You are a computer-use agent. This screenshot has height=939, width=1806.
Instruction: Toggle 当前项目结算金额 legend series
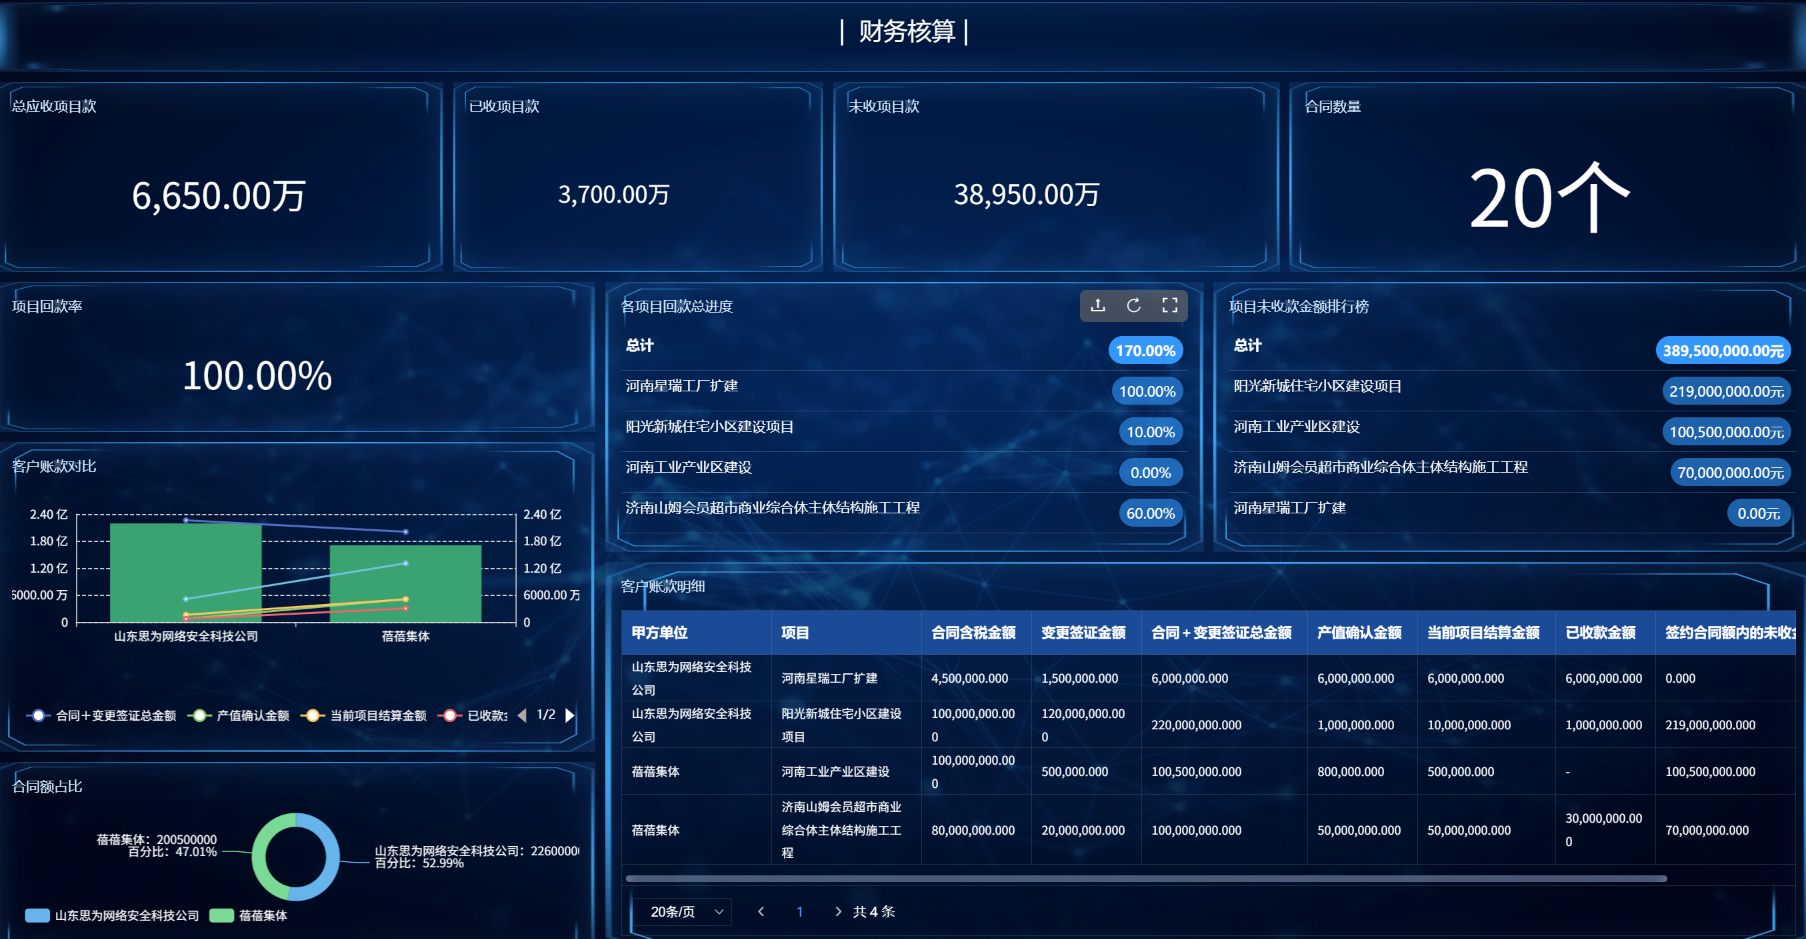click(x=365, y=716)
